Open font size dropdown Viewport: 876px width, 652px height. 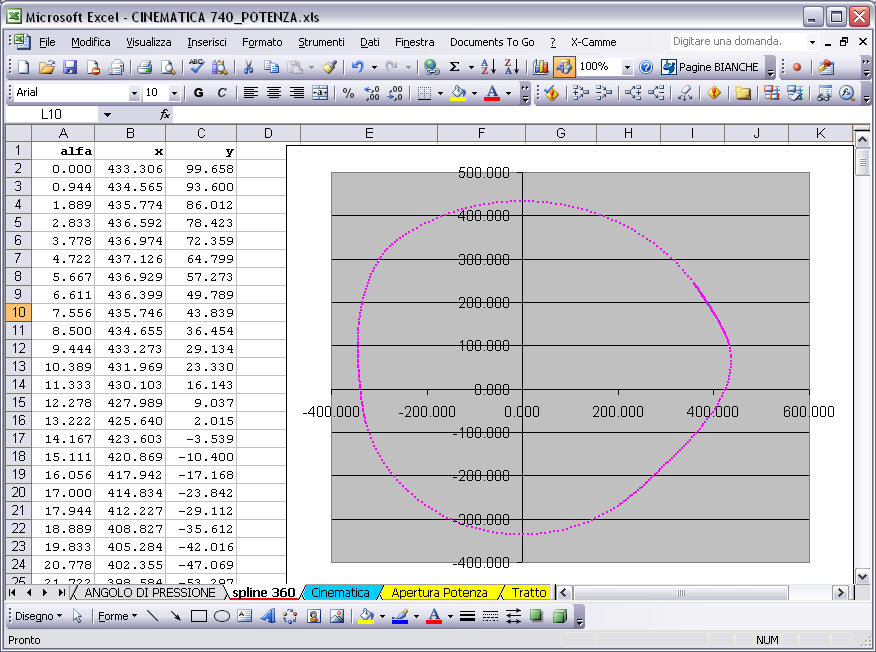(174, 93)
